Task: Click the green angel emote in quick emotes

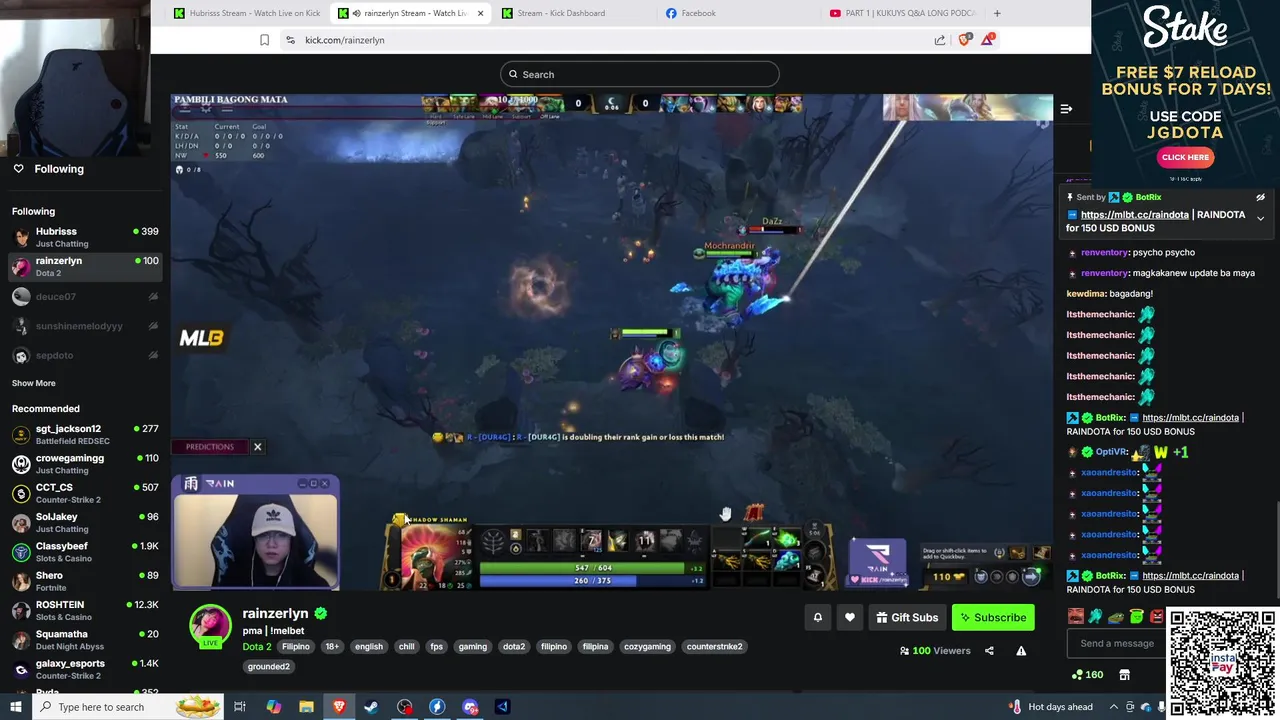Action: 1136,616
